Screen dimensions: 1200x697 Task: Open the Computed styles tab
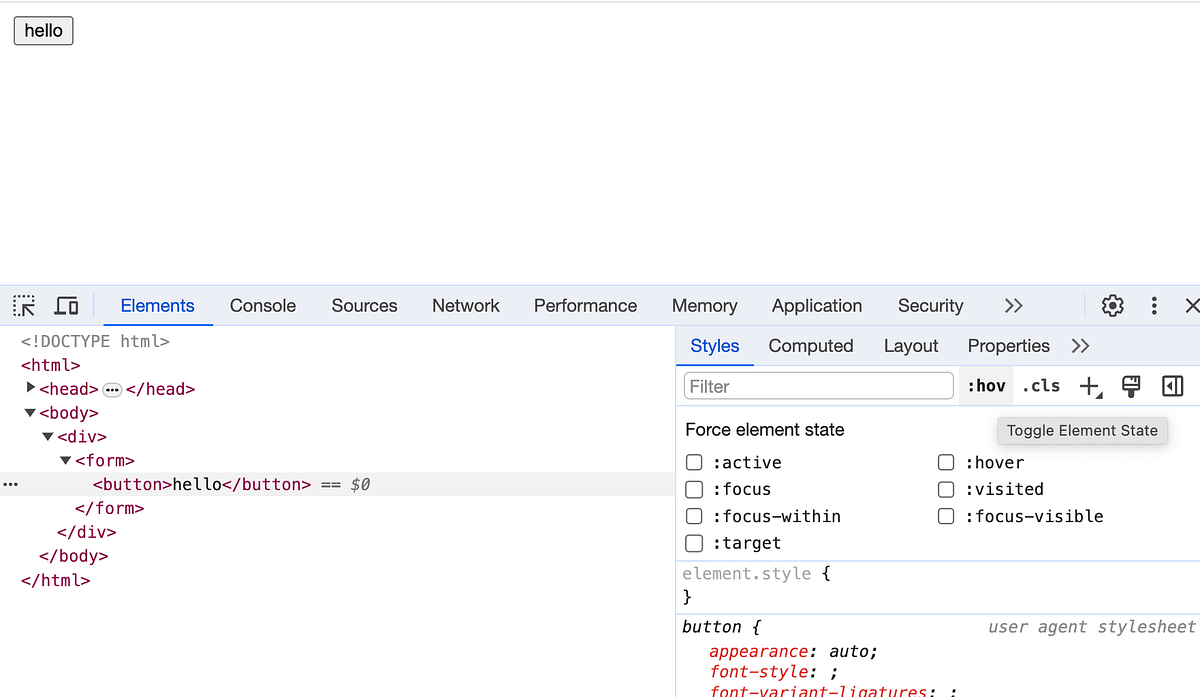810,346
